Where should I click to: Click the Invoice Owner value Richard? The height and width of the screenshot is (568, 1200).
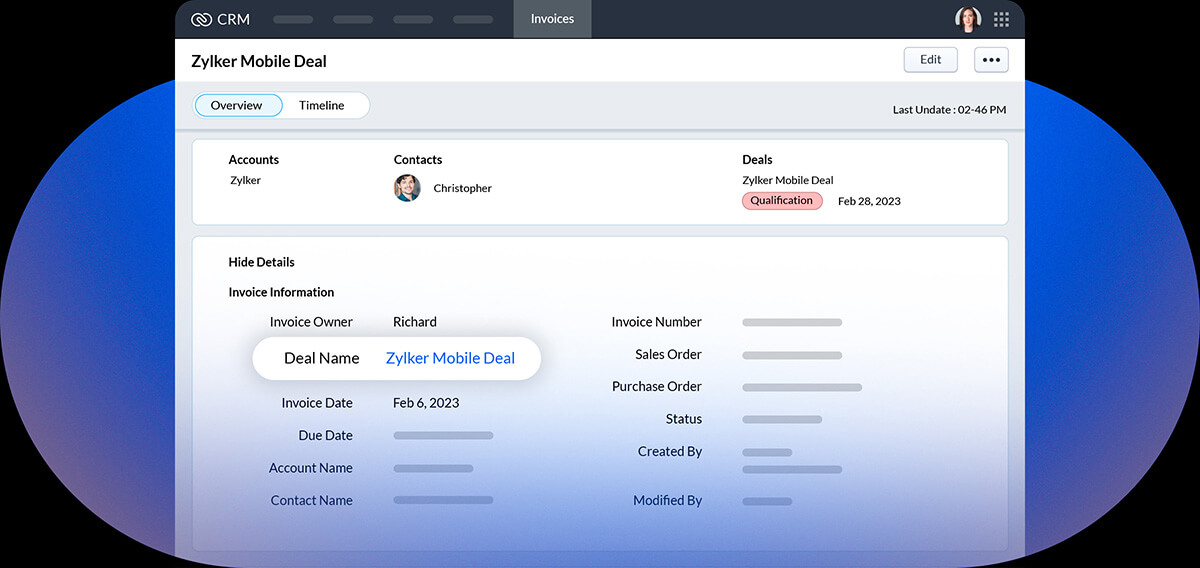point(415,322)
